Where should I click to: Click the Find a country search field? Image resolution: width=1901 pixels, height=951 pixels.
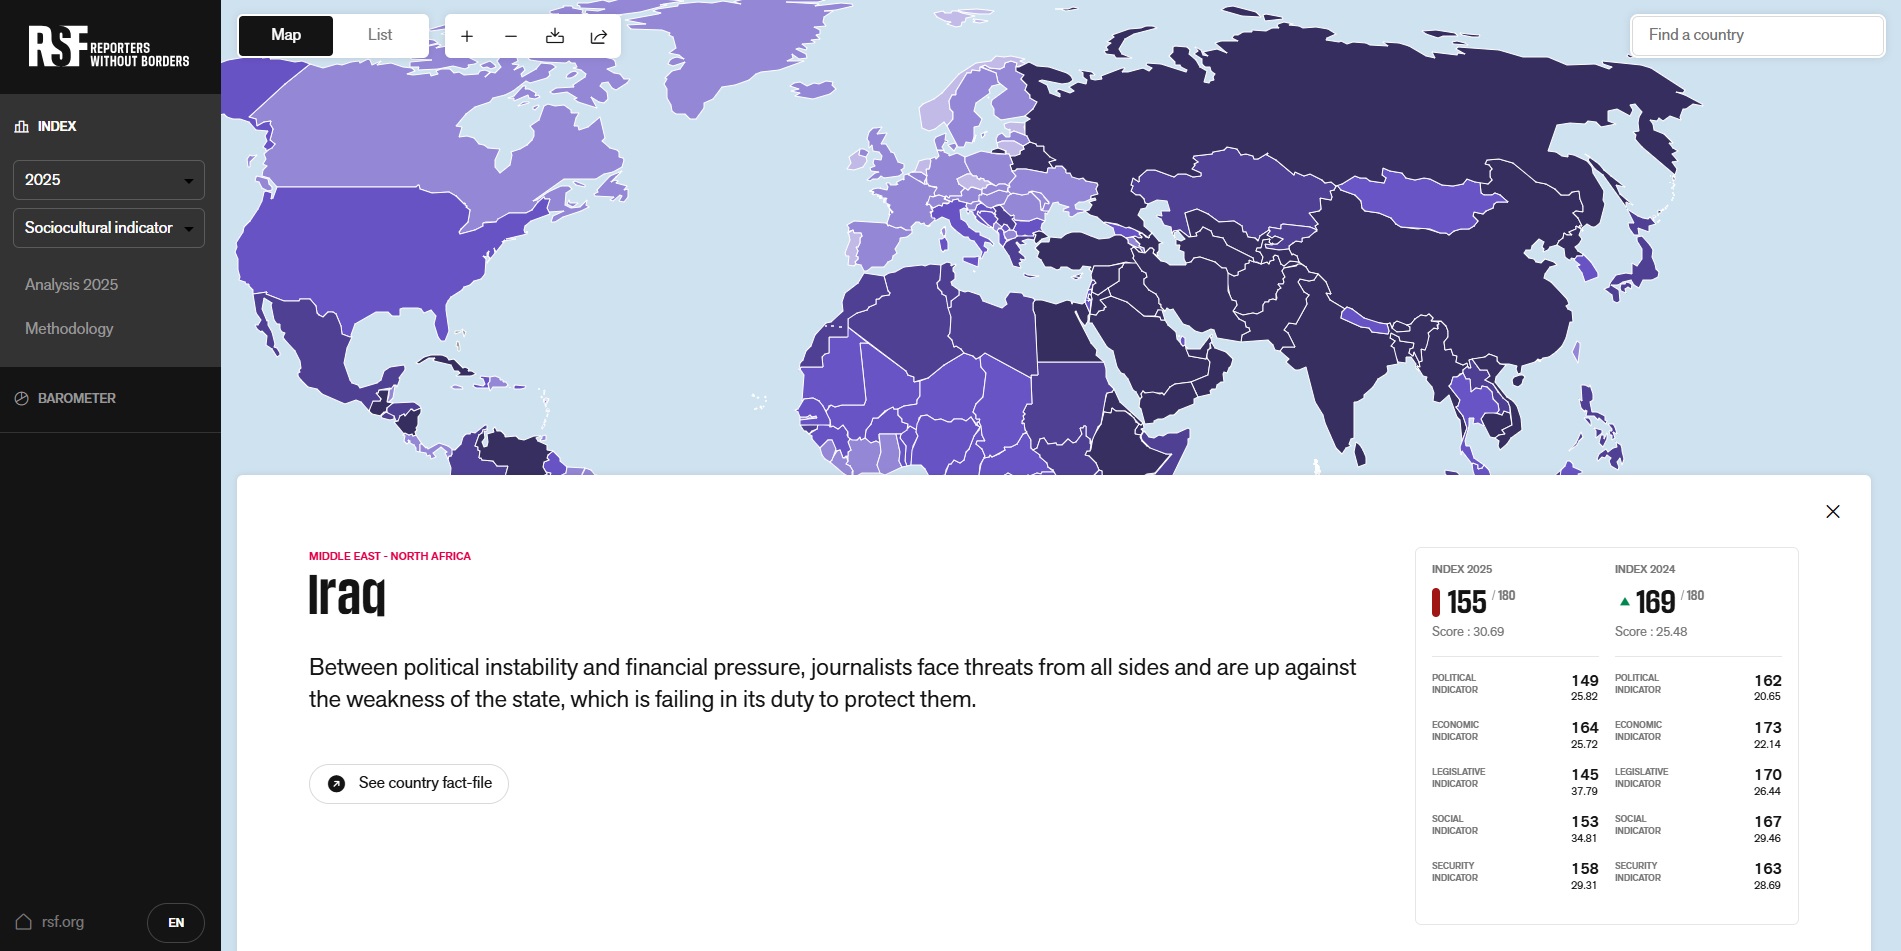[x=1757, y=35]
